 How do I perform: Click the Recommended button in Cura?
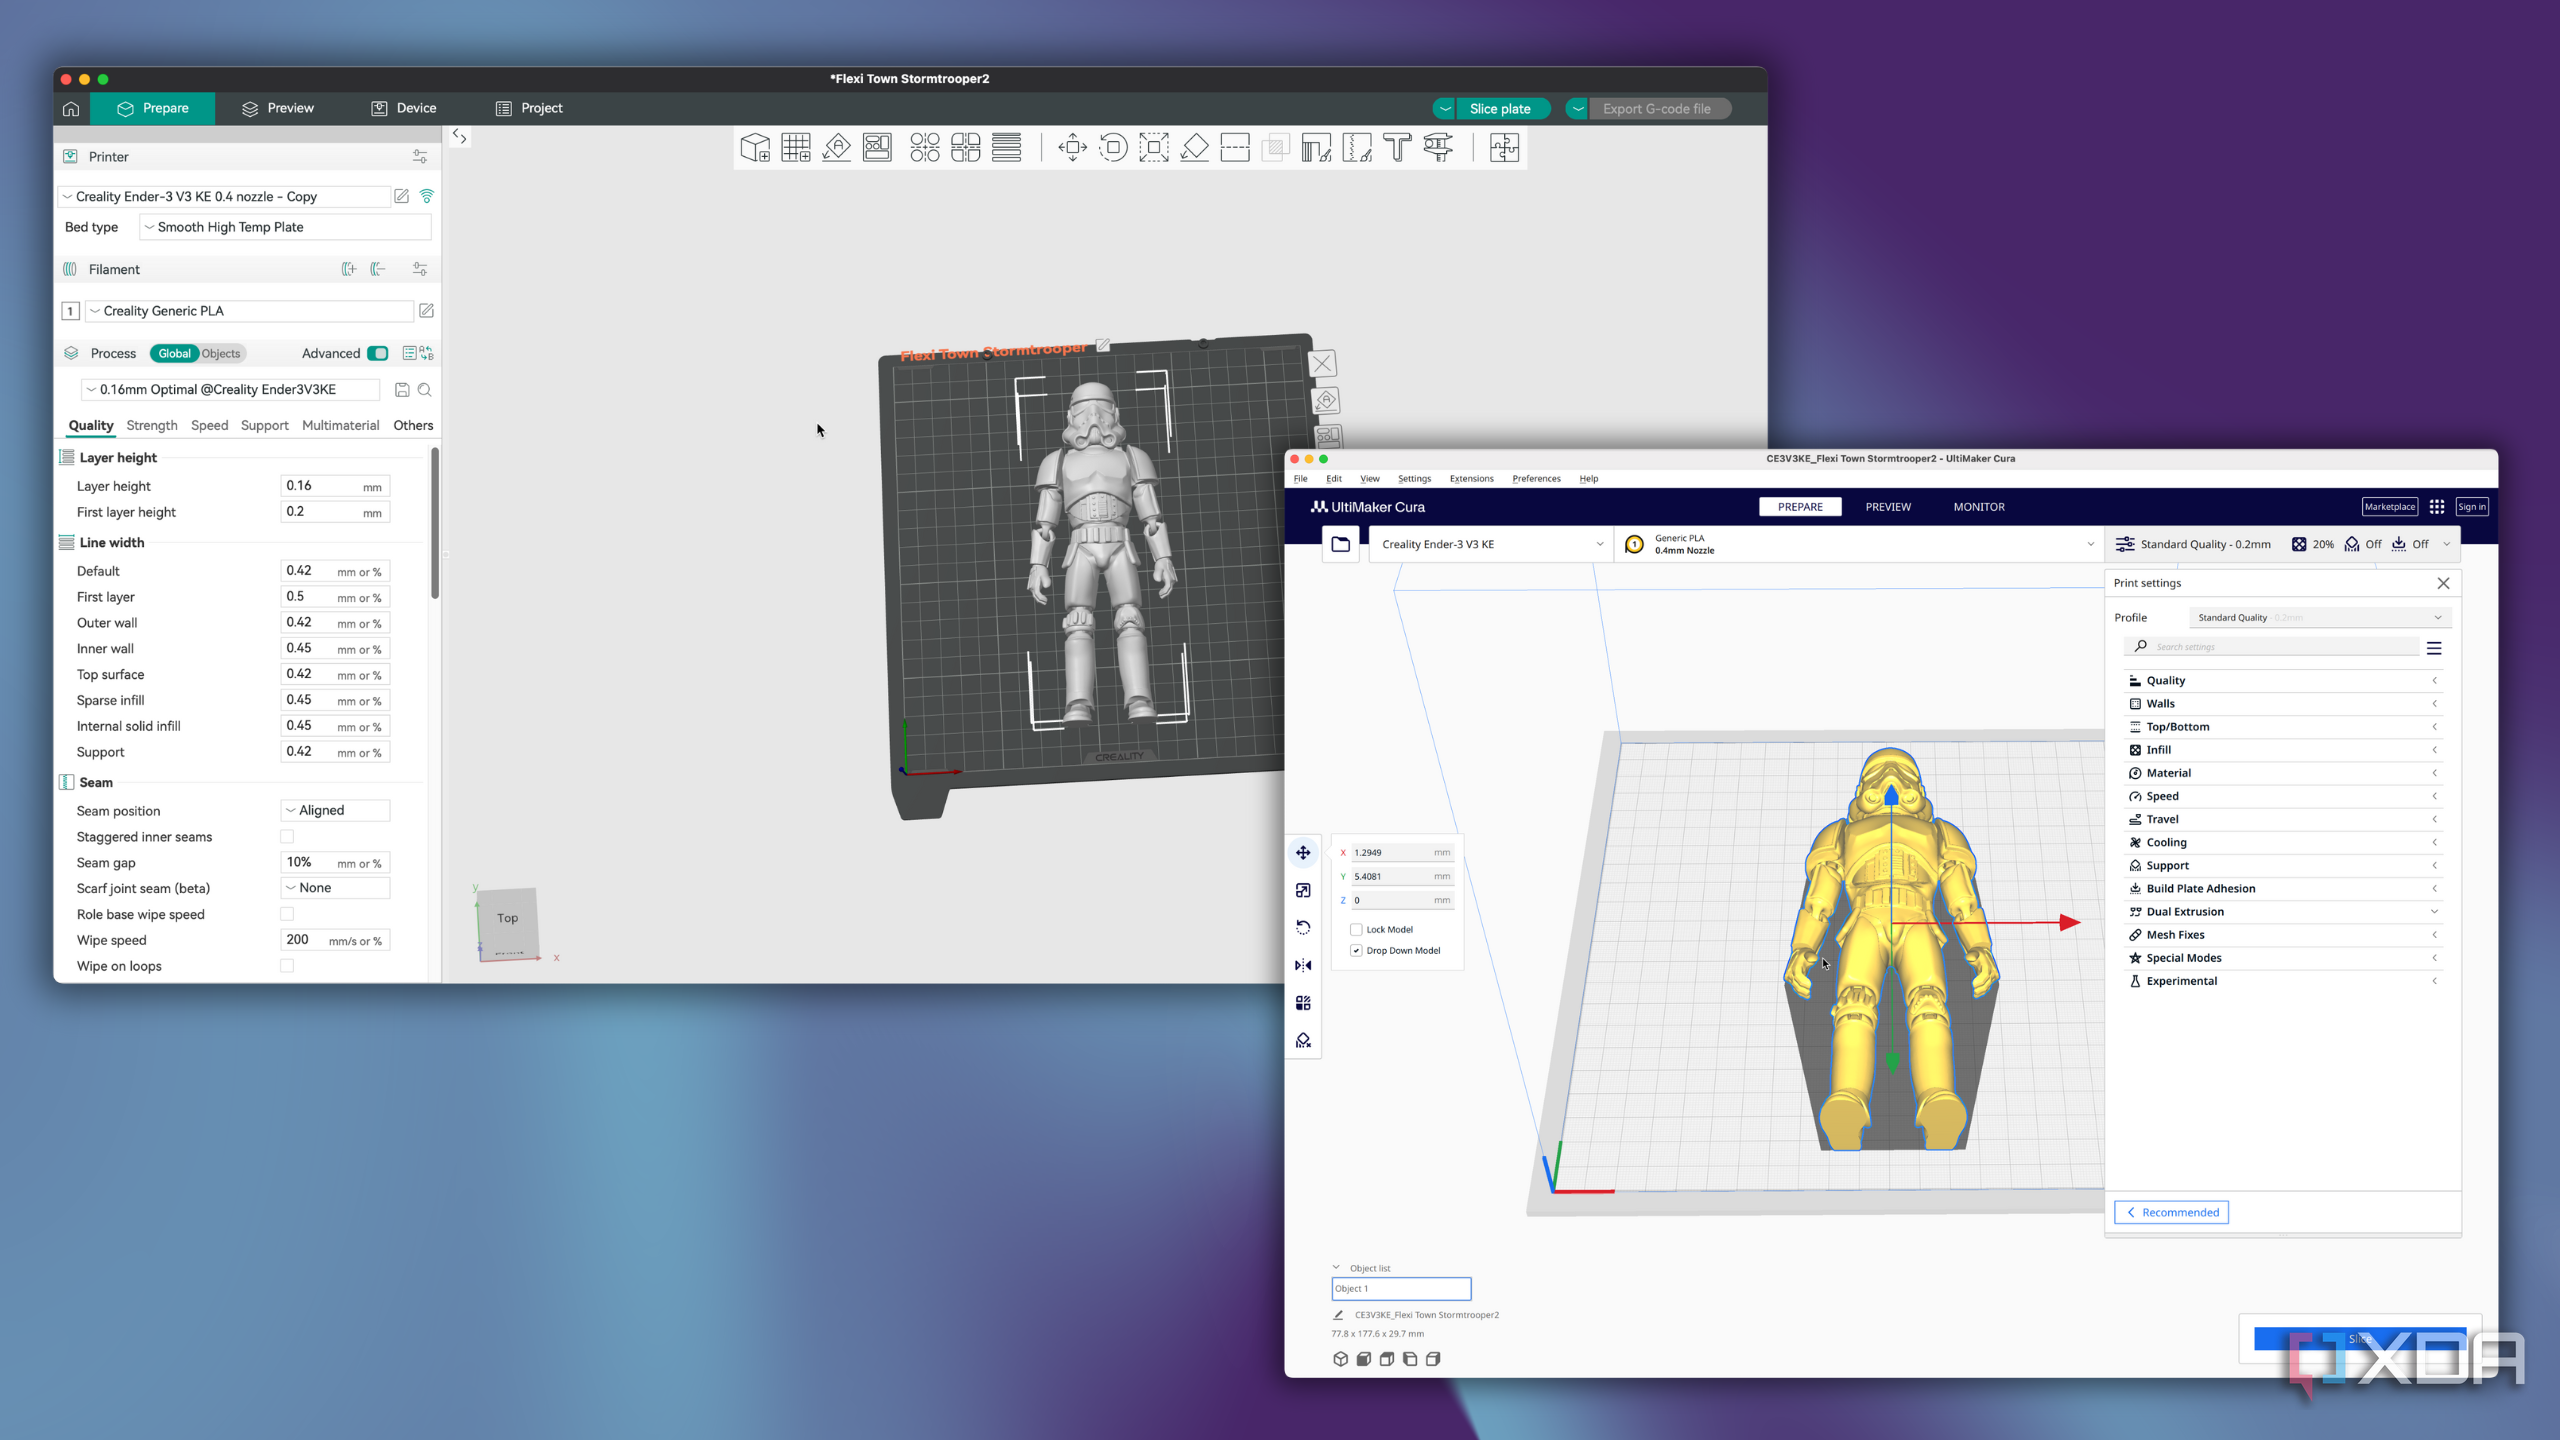(2171, 1212)
